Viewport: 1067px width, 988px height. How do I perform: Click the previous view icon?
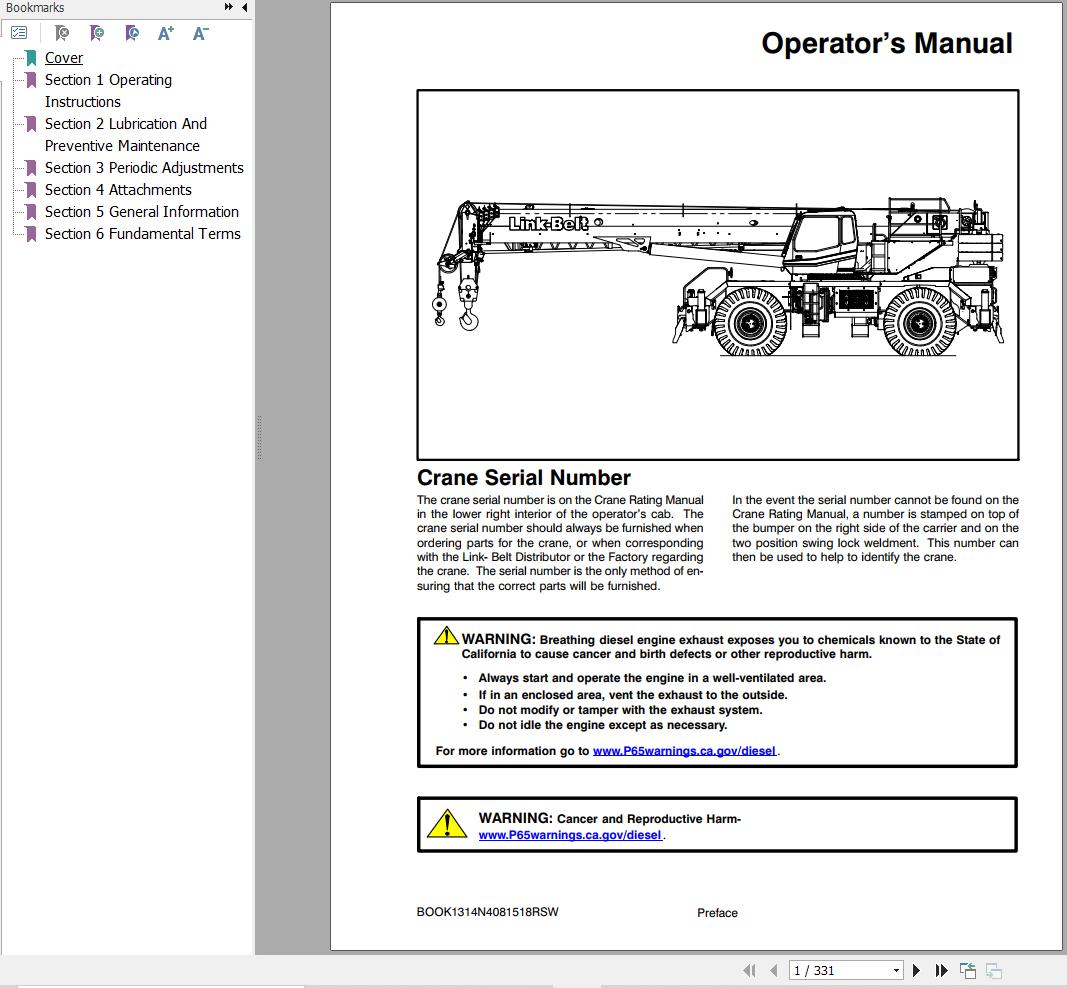[x=968, y=969]
